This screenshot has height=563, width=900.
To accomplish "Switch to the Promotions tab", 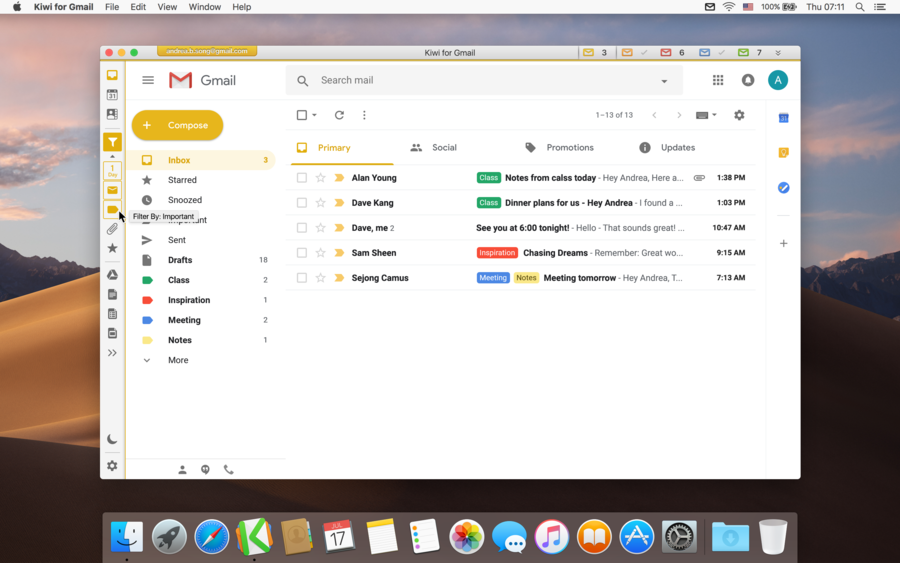I will pos(570,147).
